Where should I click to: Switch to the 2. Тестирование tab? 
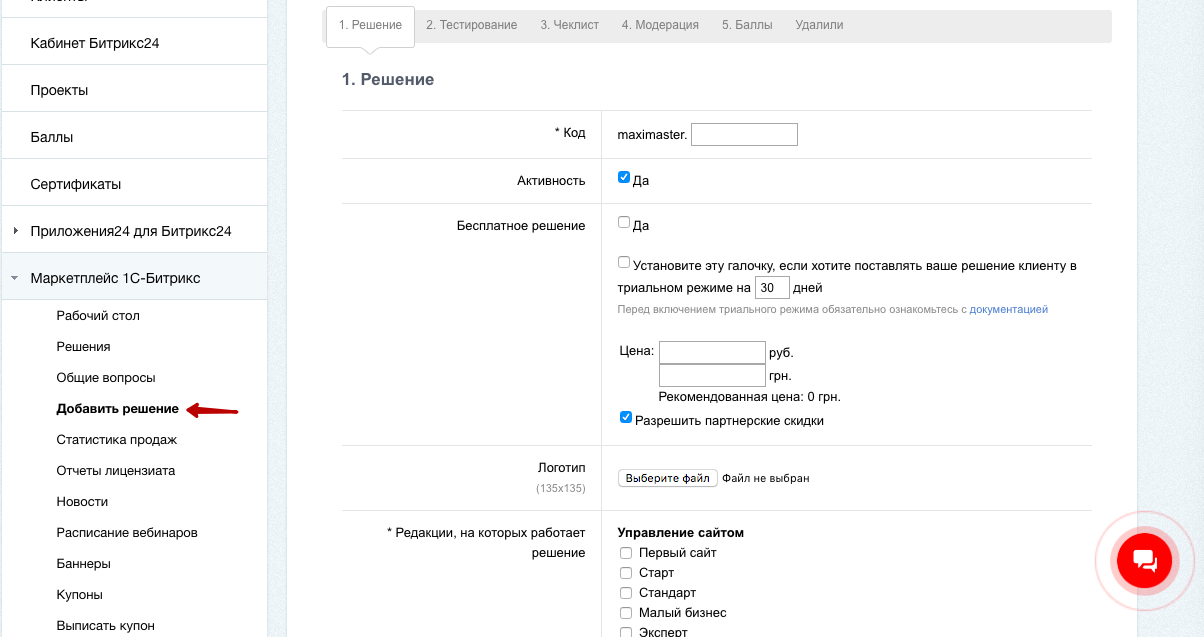471,25
